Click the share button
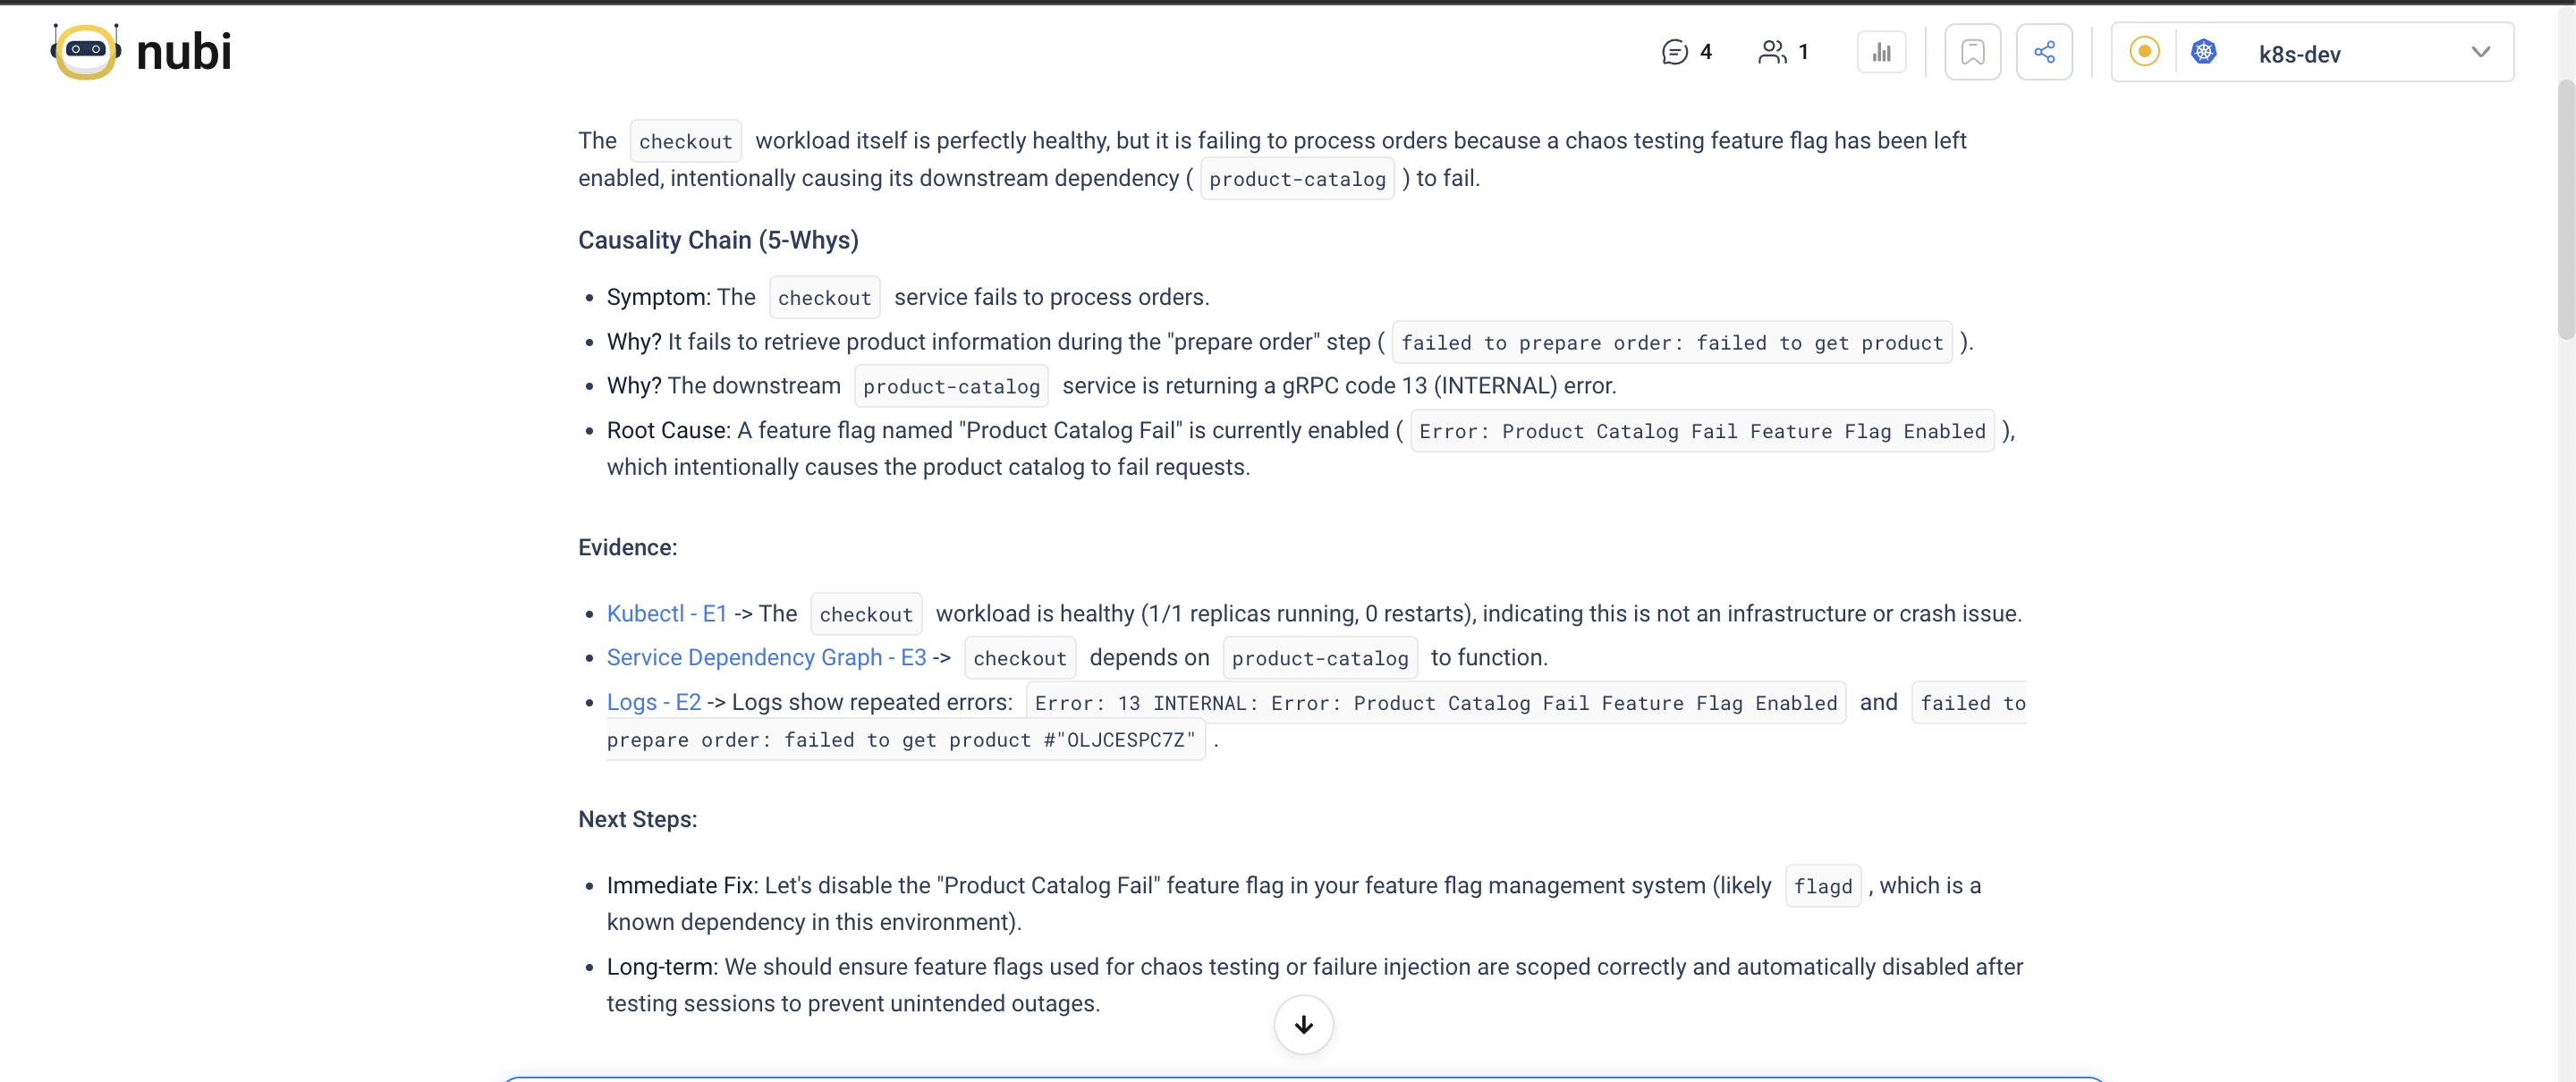 coord(2044,52)
